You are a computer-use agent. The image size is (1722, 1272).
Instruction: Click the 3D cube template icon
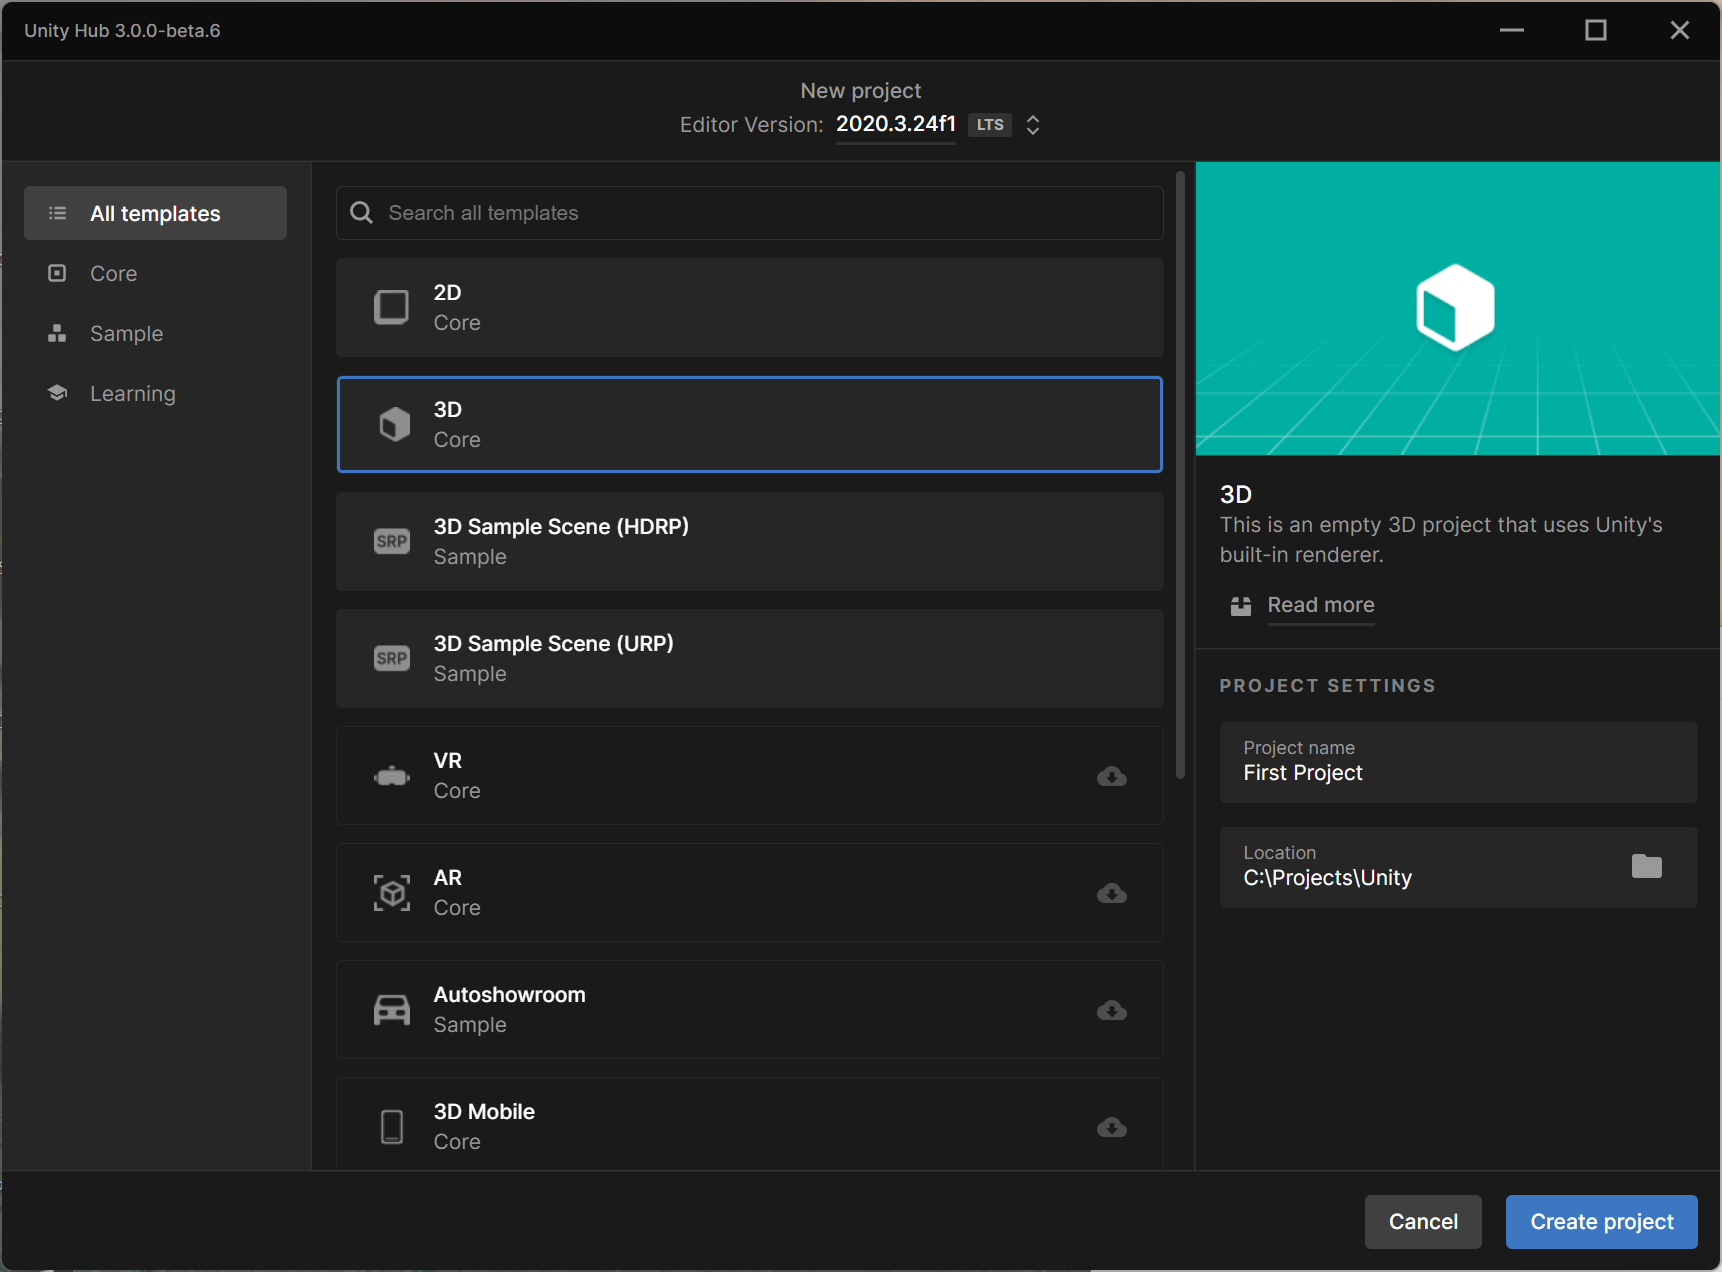[x=391, y=424]
